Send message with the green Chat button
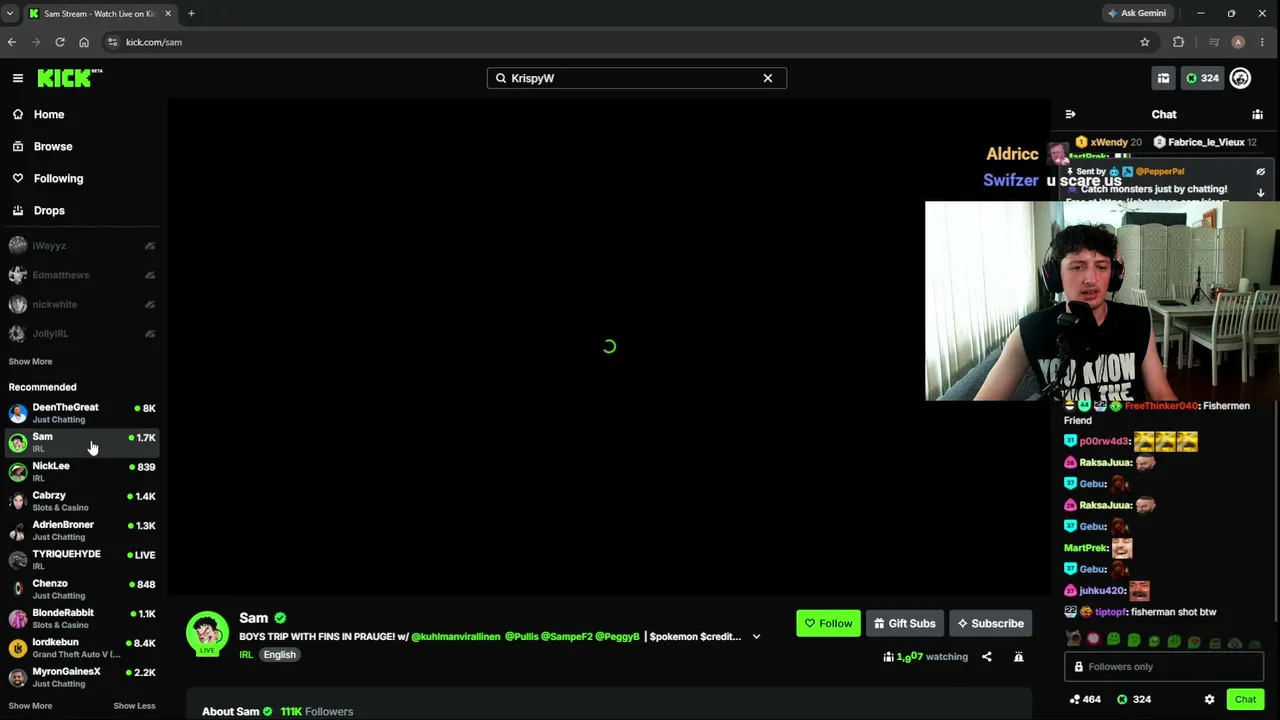Viewport: 1280px width, 720px height. [1245, 700]
